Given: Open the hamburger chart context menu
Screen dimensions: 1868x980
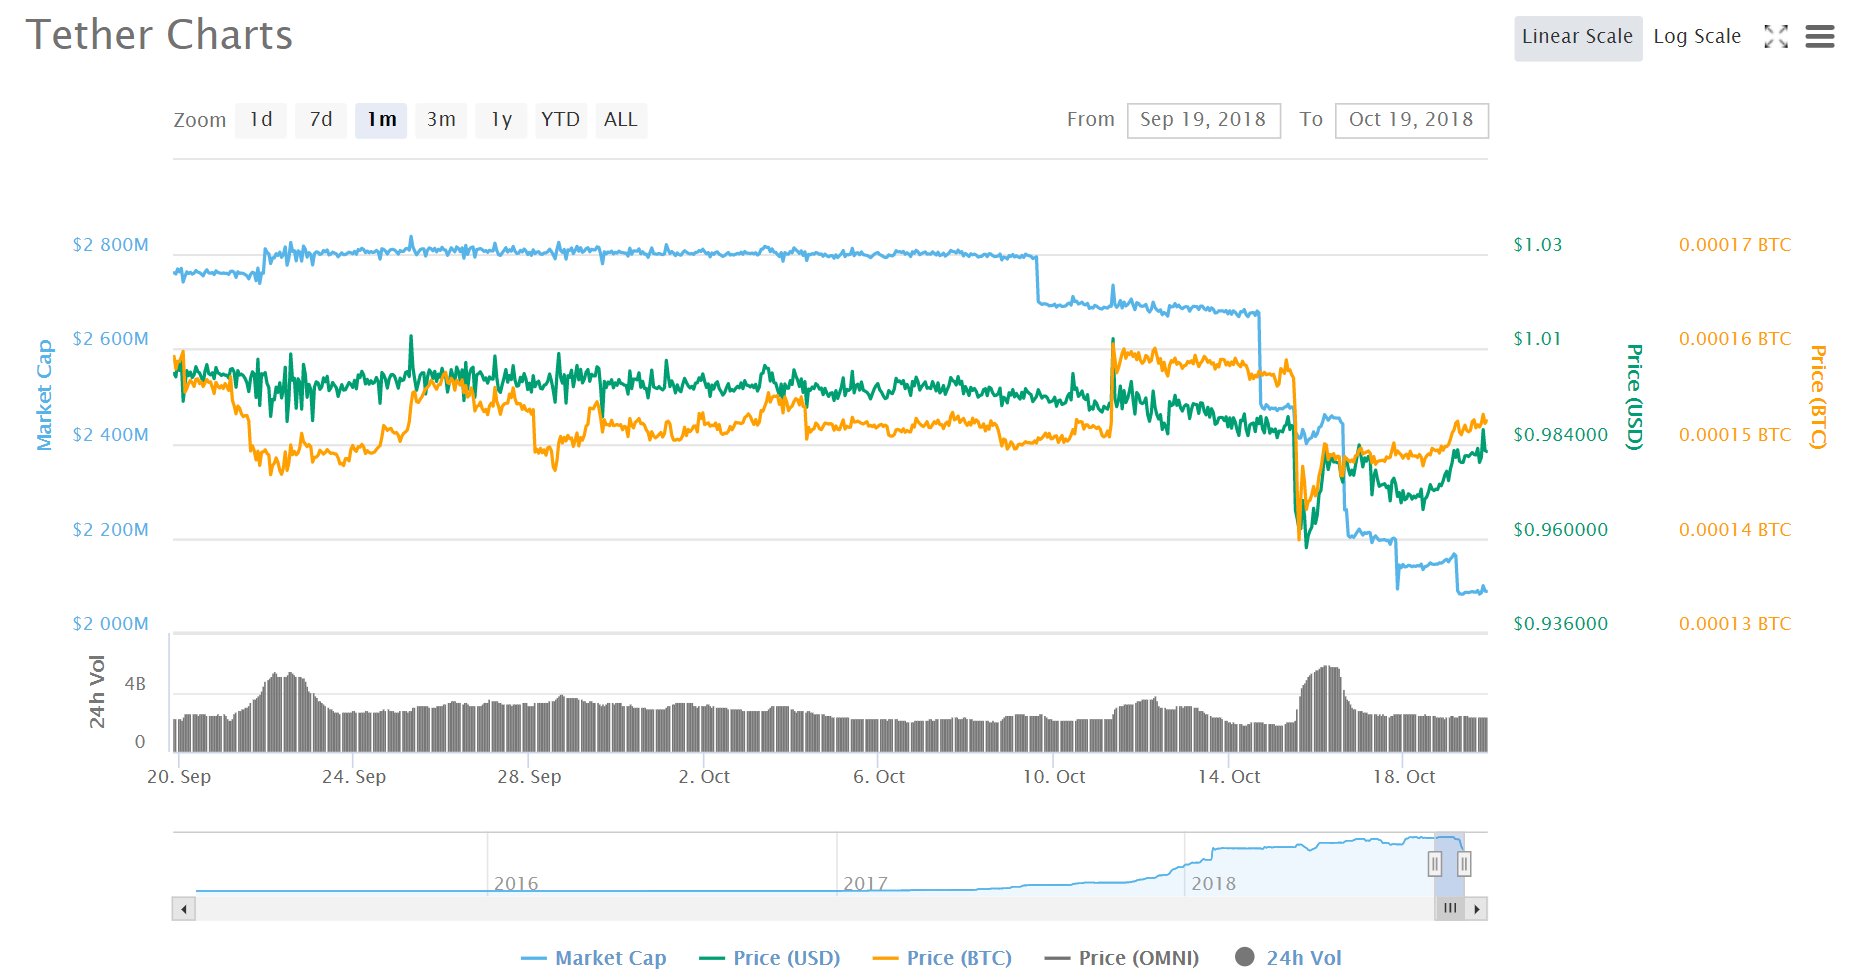Looking at the screenshot, I should point(1820,37).
